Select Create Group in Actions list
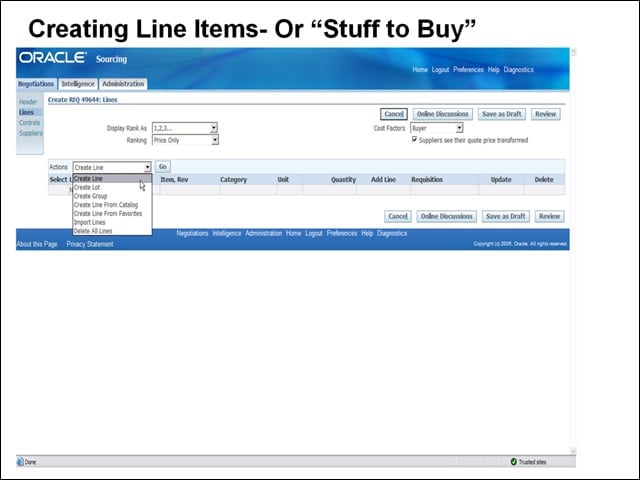 (x=112, y=196)
